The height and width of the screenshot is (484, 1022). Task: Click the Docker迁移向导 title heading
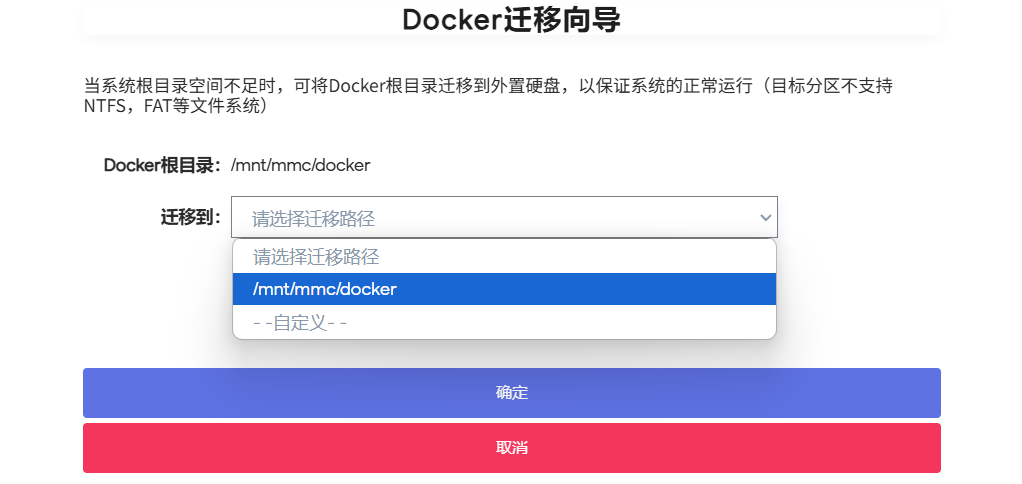[511, 19]
